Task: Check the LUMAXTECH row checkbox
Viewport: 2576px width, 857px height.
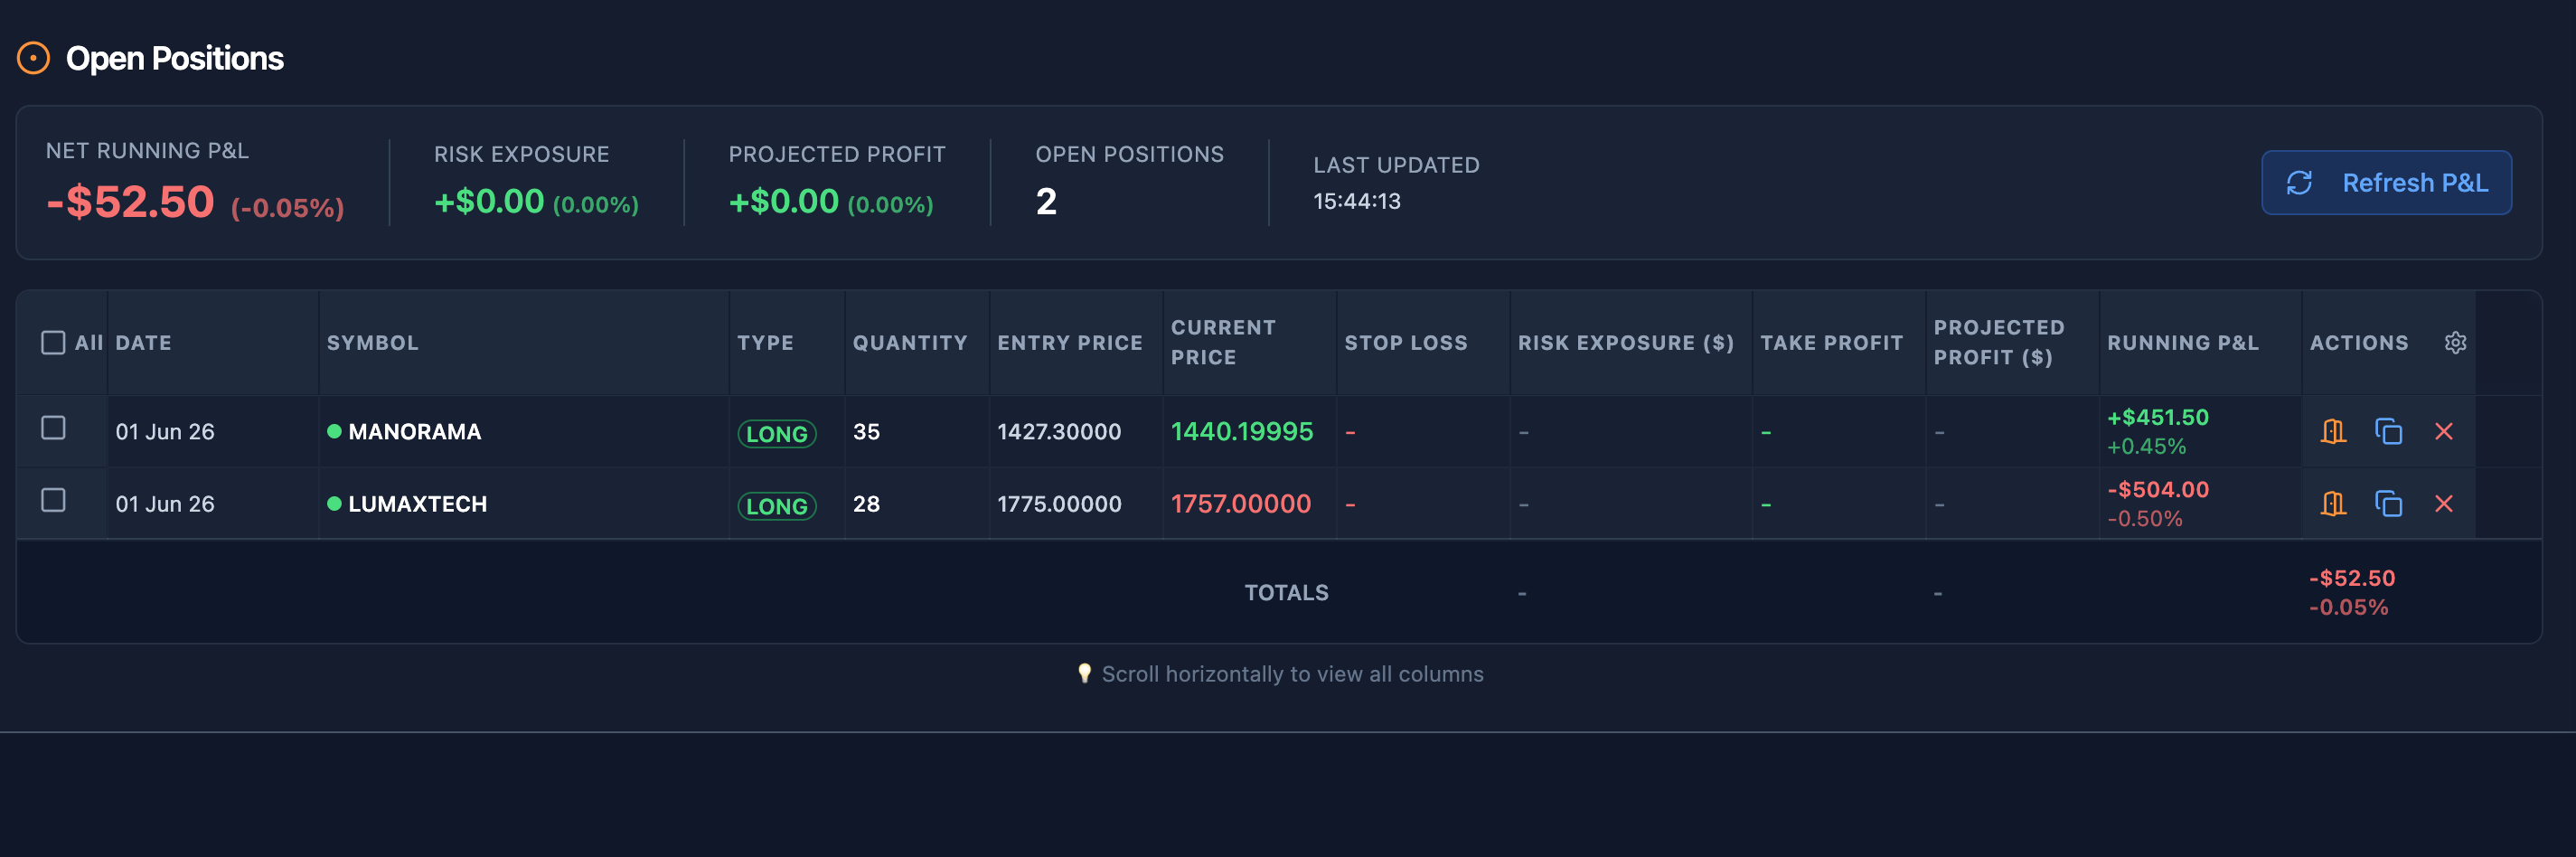Action: click(53, 499)
